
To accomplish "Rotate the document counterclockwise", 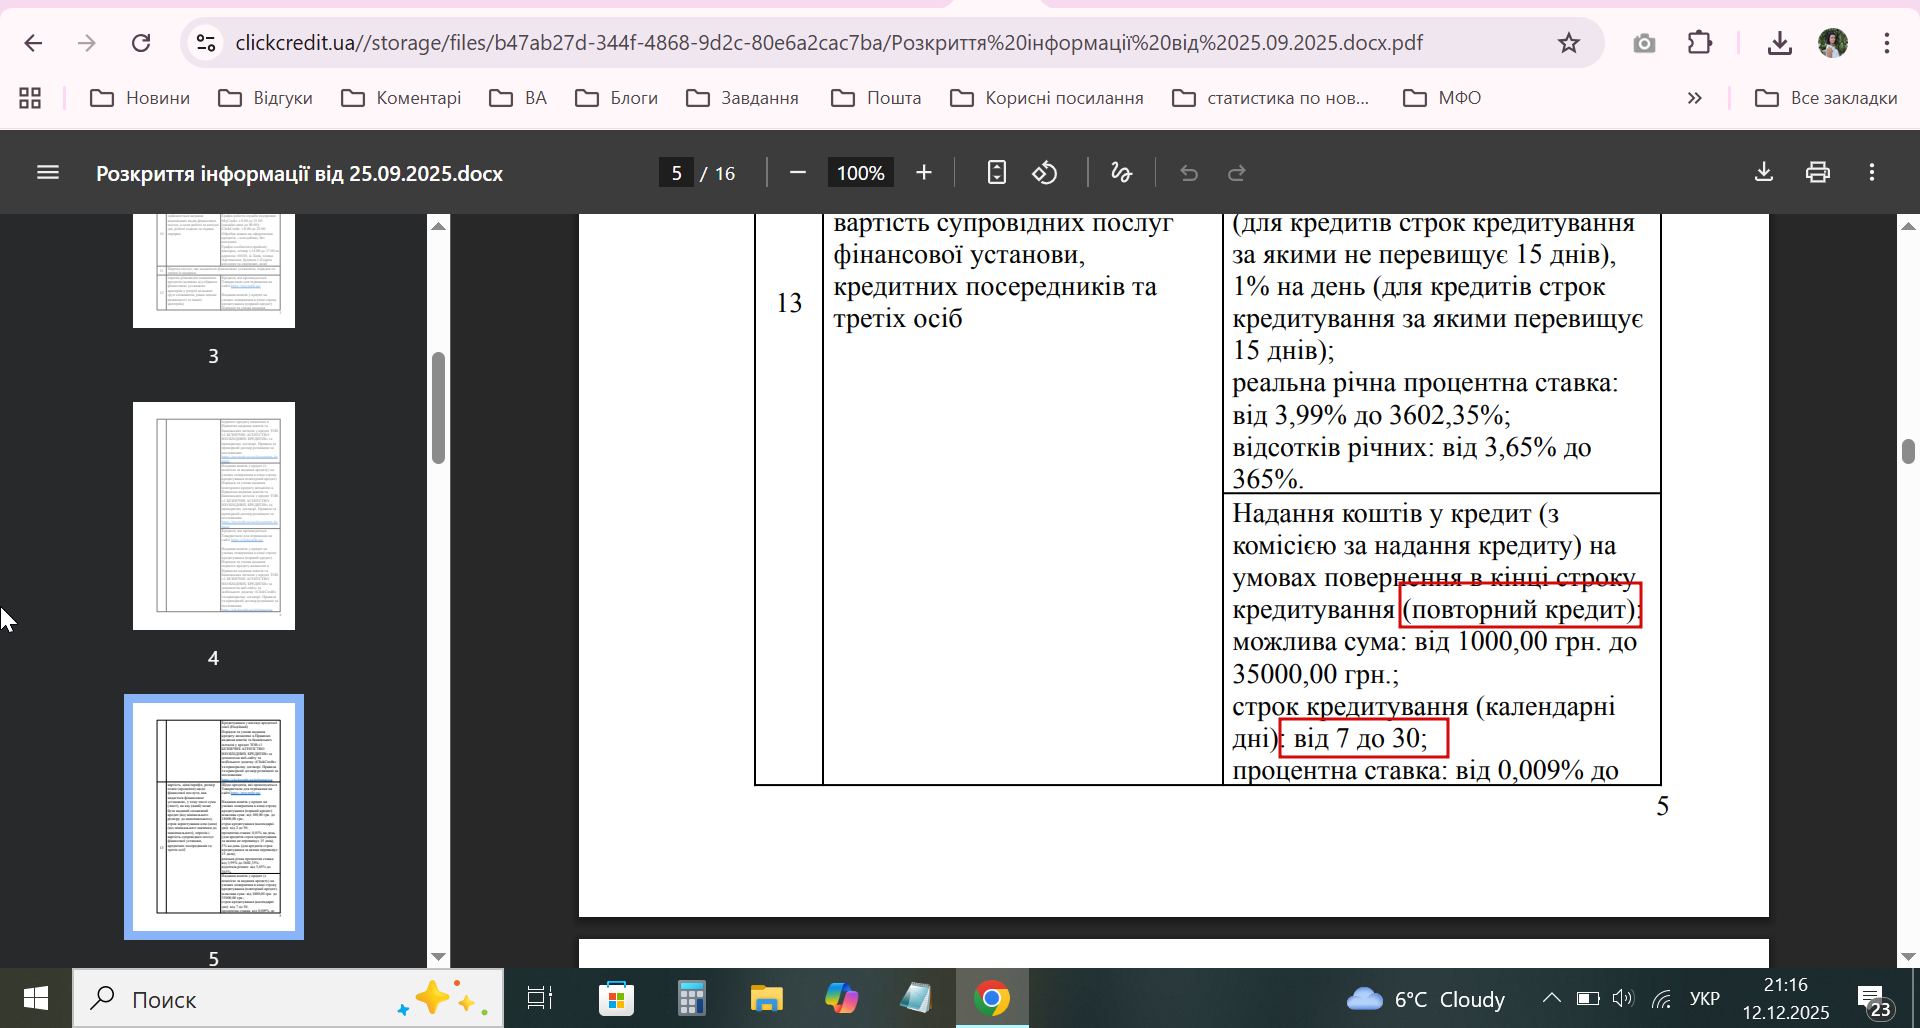I will pos(1045,173).
